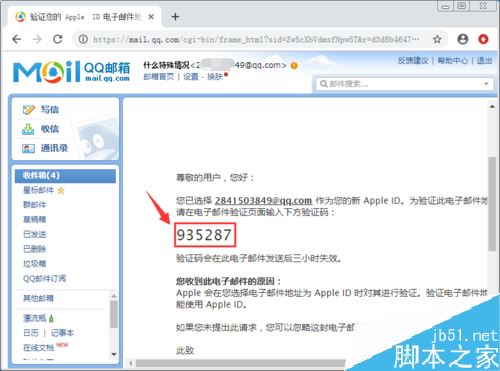The height and width of the screenshot is (371, 500).
Task: Click the 尊敬的用户，您好 greeting text
Action: point(215,178)
